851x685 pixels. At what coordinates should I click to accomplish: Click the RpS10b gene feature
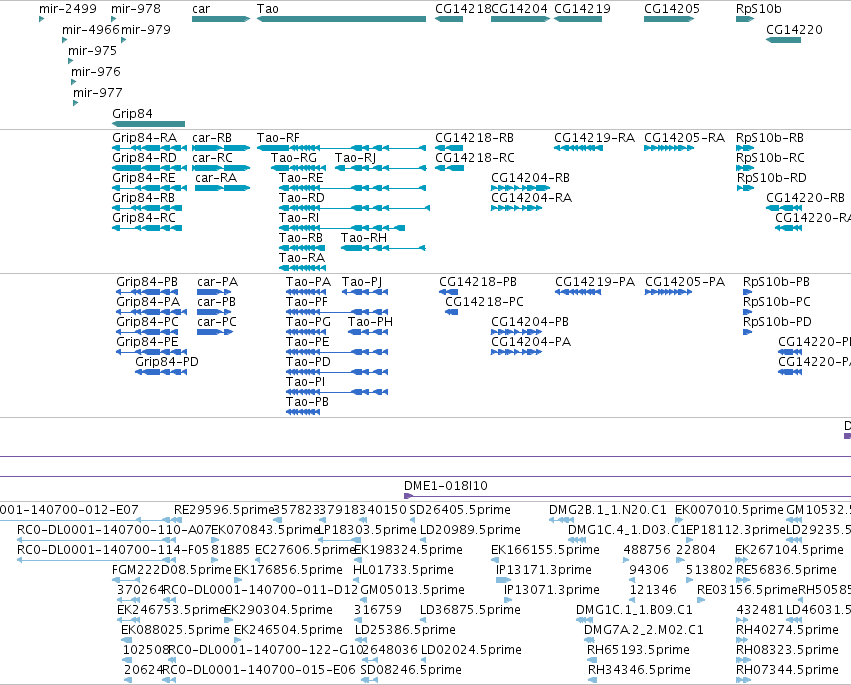[x=745, y=19]
